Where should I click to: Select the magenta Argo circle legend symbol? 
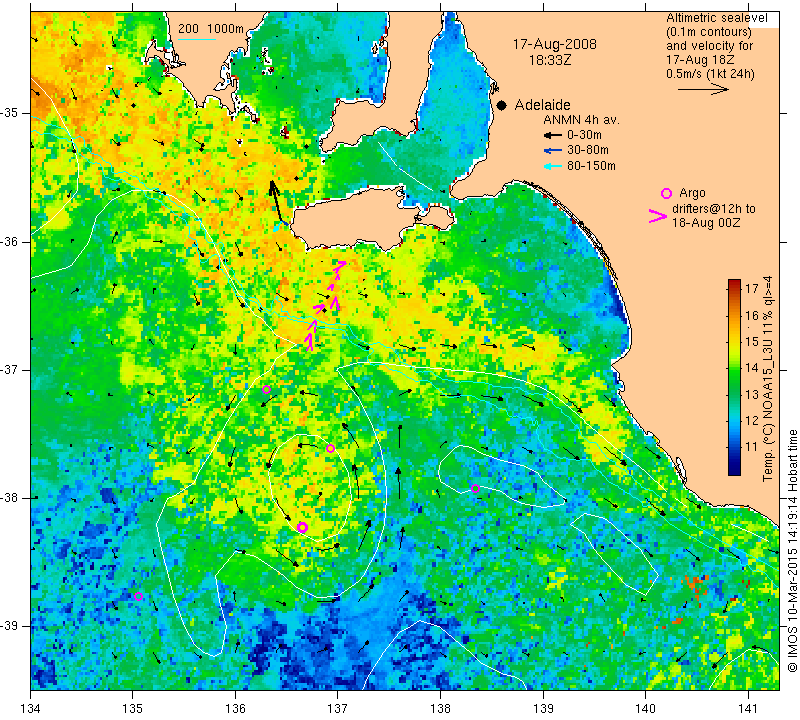[666, 193]
